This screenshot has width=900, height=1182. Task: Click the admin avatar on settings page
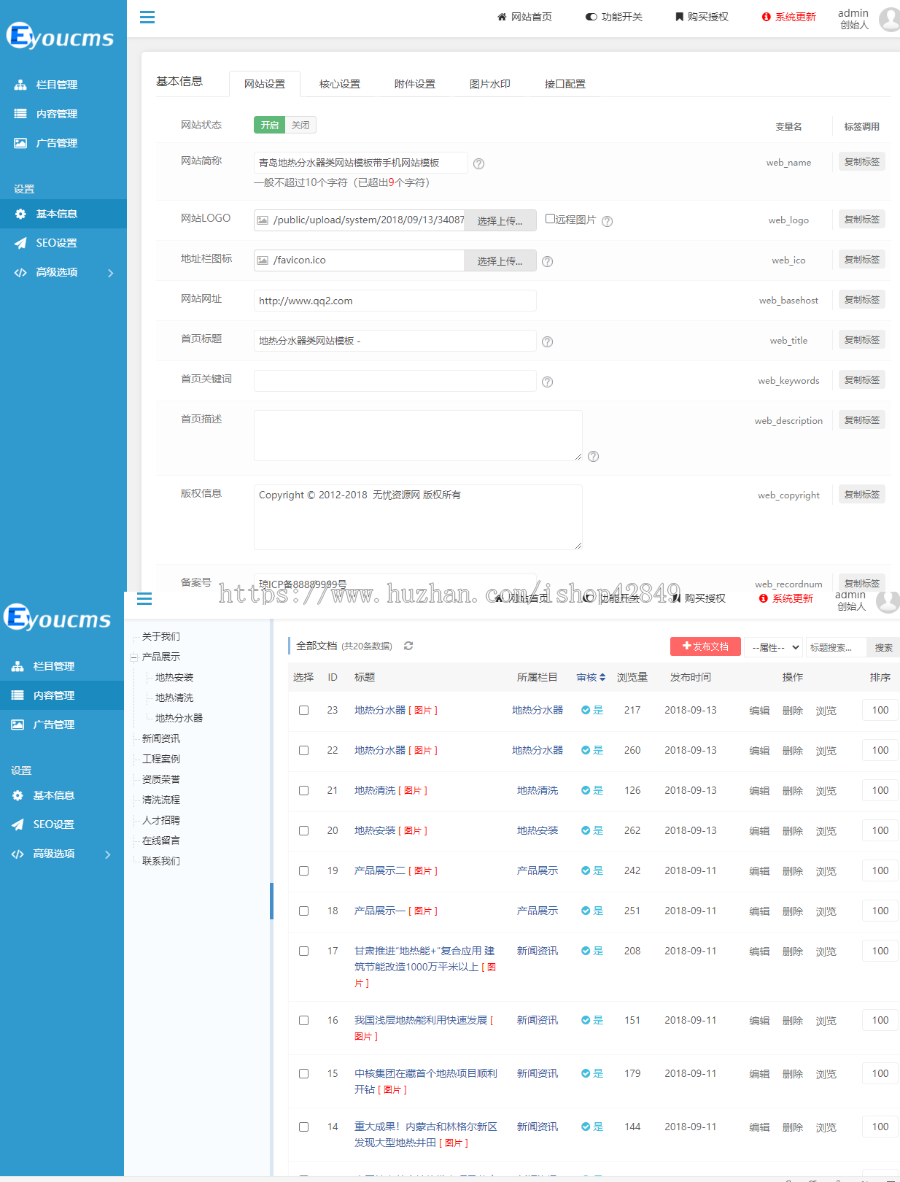[889, 18]
